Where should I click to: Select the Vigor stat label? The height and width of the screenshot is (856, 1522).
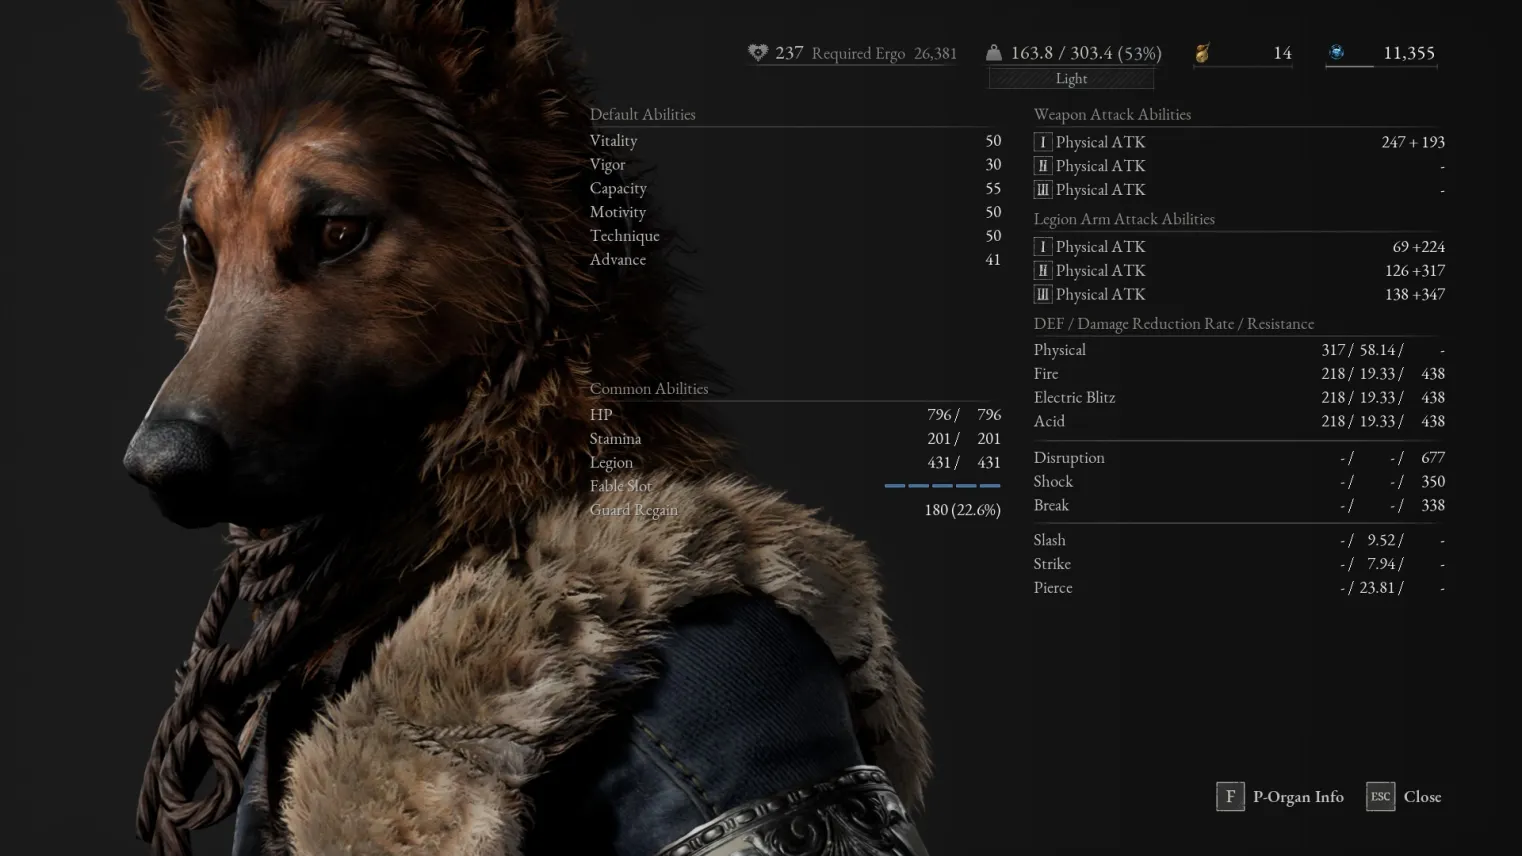(x=607, y=165)
